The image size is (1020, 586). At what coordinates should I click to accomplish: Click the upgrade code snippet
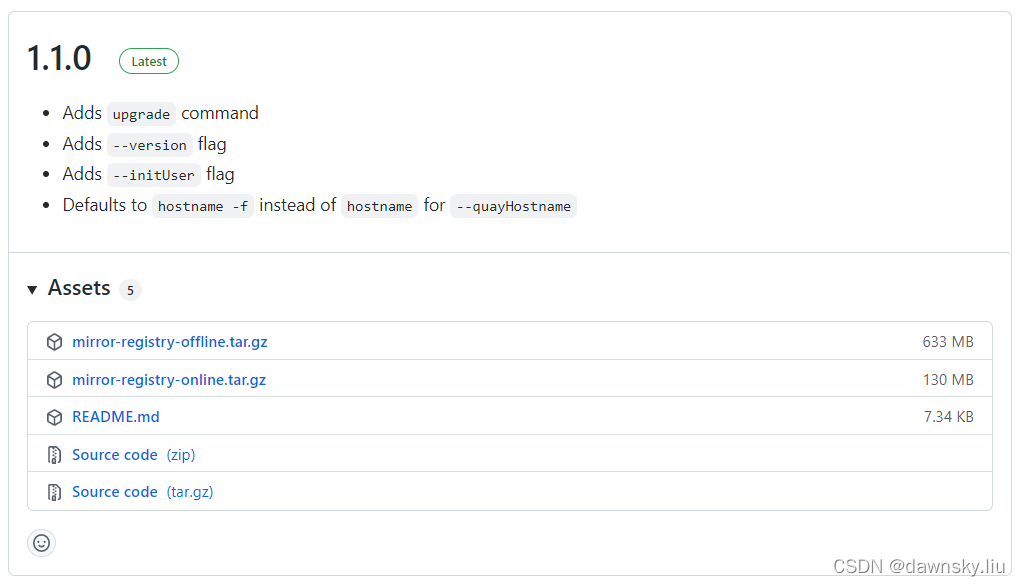pos(141,114)
